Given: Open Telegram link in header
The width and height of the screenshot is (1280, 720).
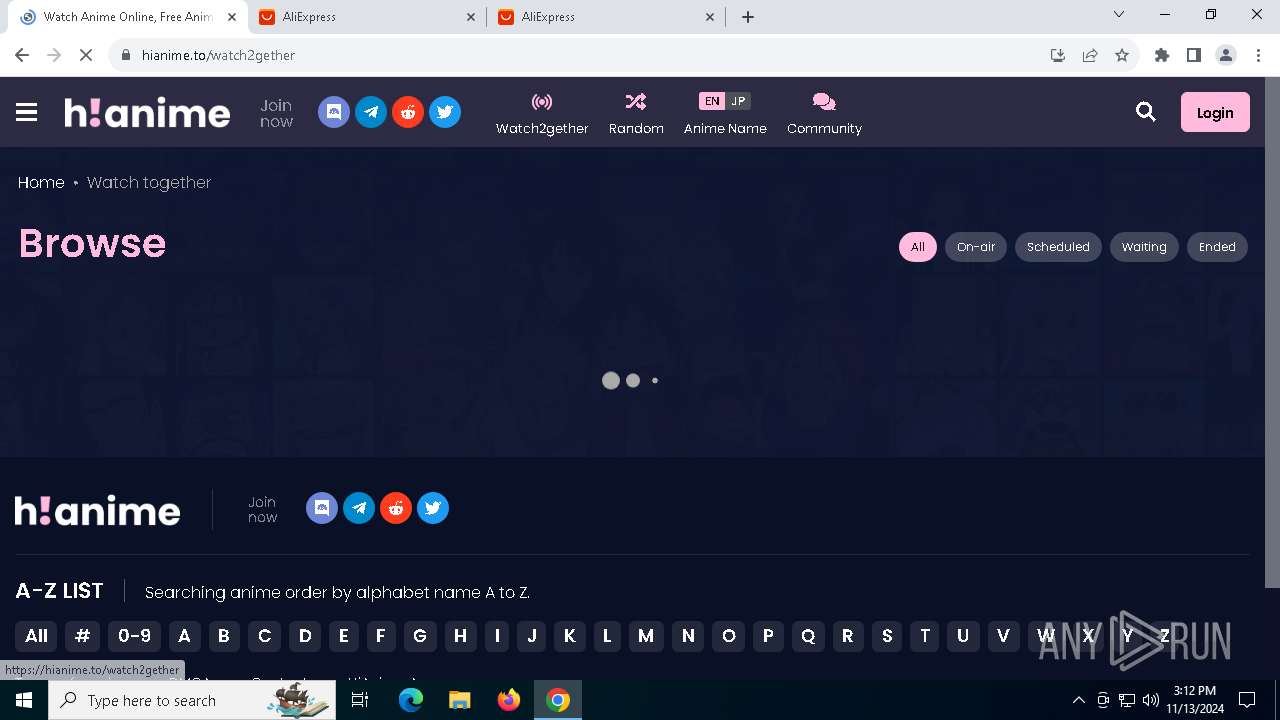Looking at the screenshot, I should click(371, 112).
